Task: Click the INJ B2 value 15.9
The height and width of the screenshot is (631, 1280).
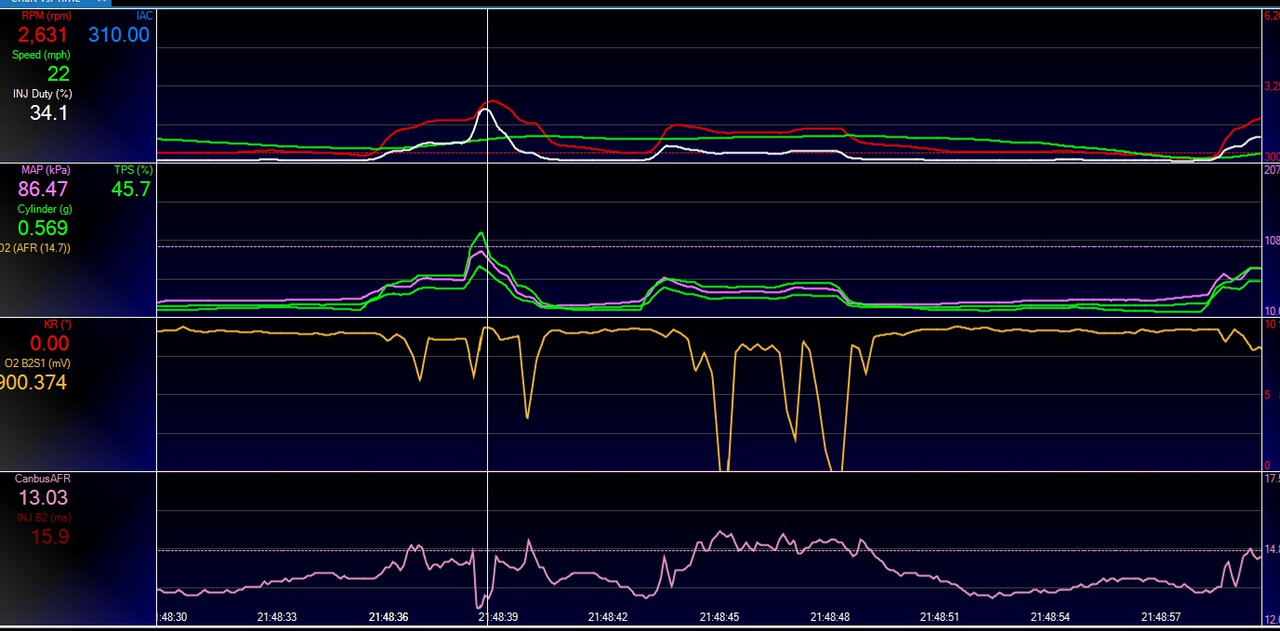Action: click(x=49, y=537)
